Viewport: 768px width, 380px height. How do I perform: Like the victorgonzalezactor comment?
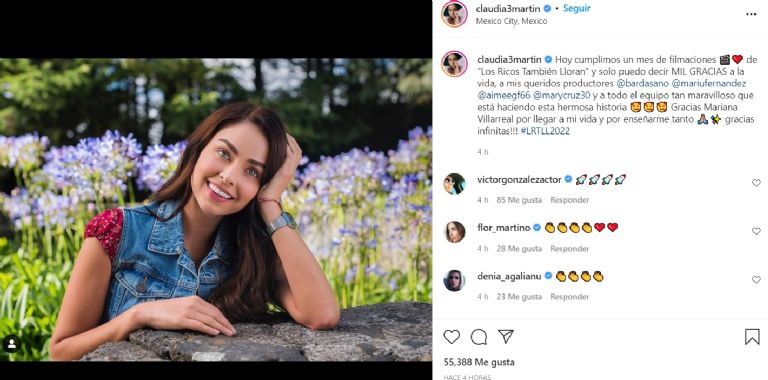click(756, 183)
